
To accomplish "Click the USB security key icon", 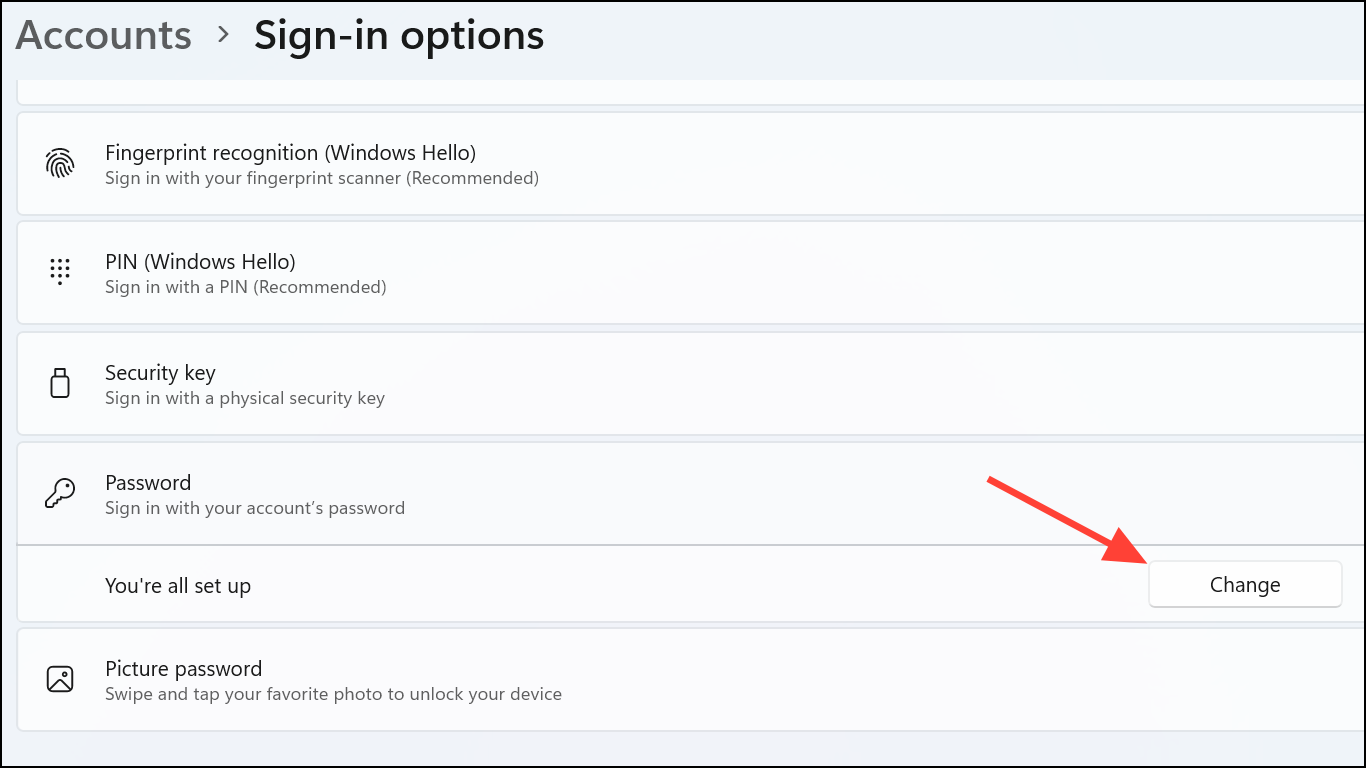I will (x=60, y=383).
